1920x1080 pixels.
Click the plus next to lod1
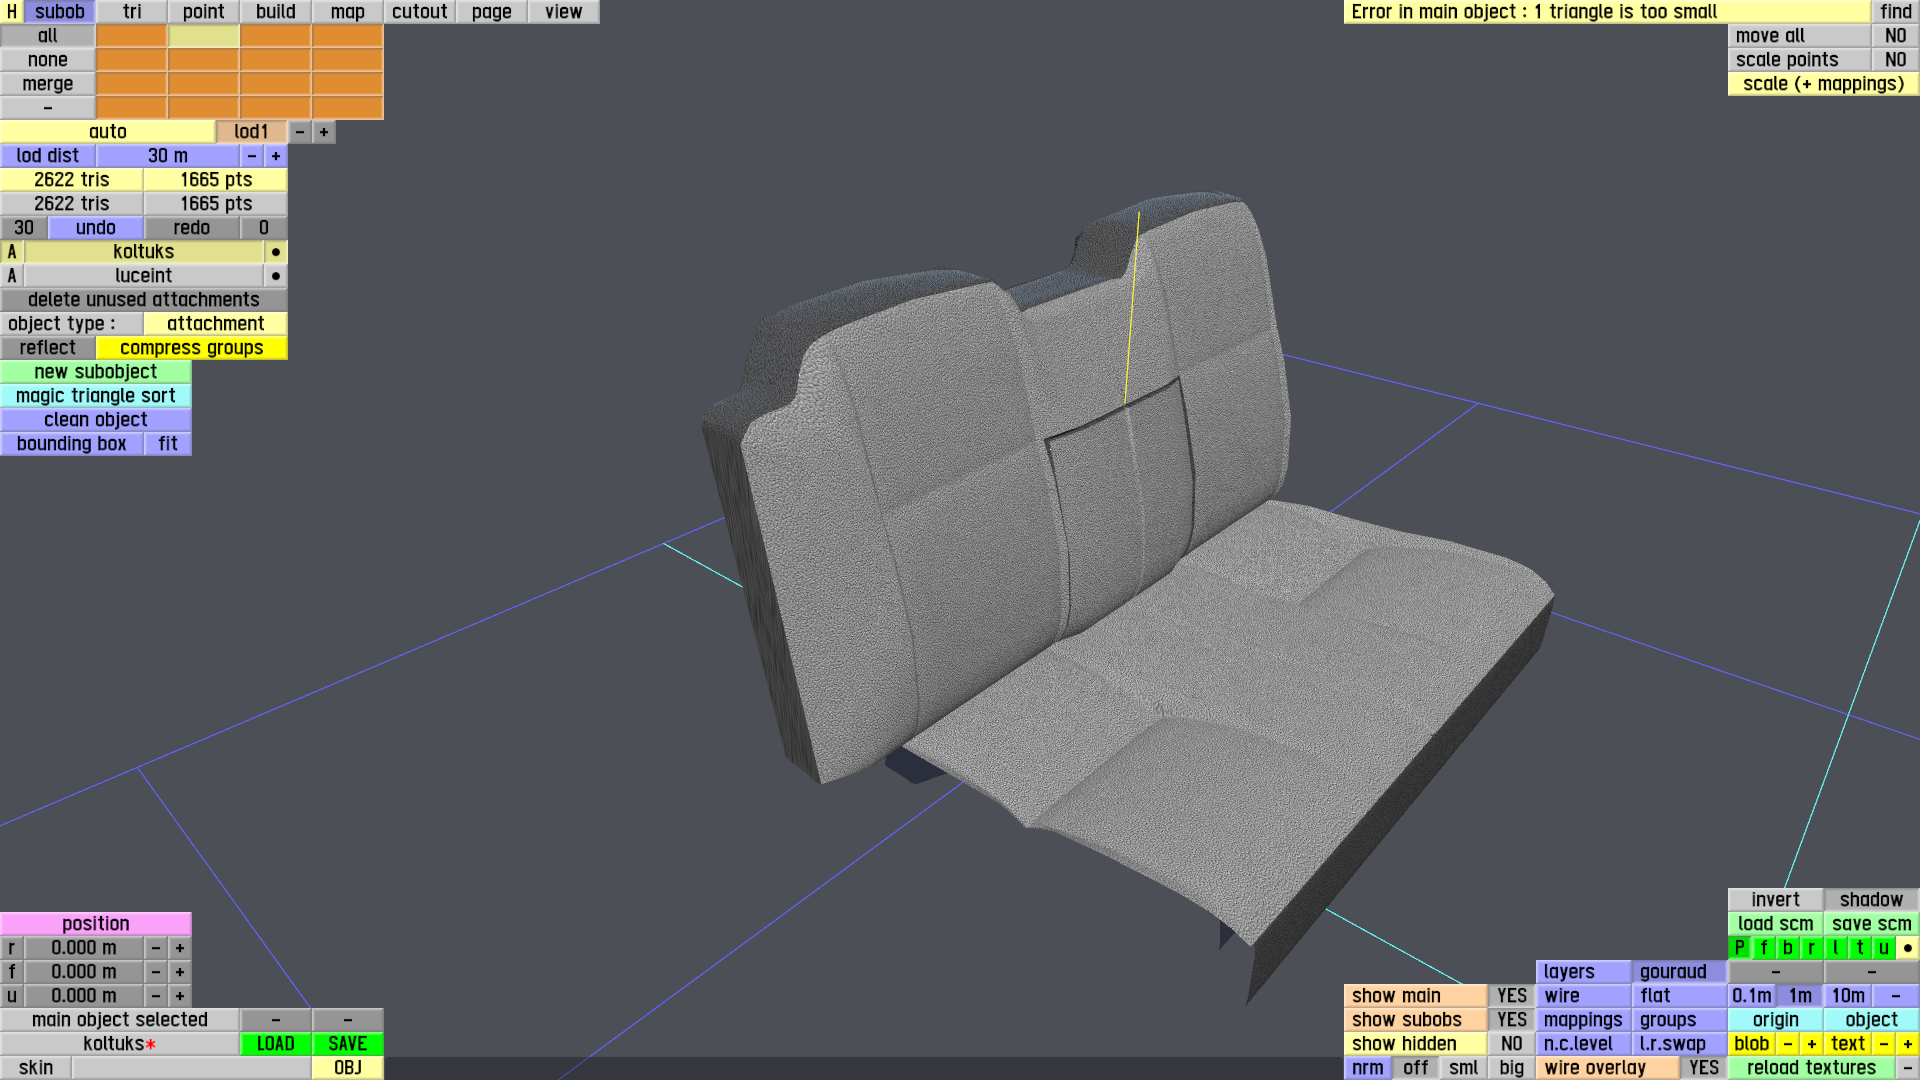tap(324, 132)
